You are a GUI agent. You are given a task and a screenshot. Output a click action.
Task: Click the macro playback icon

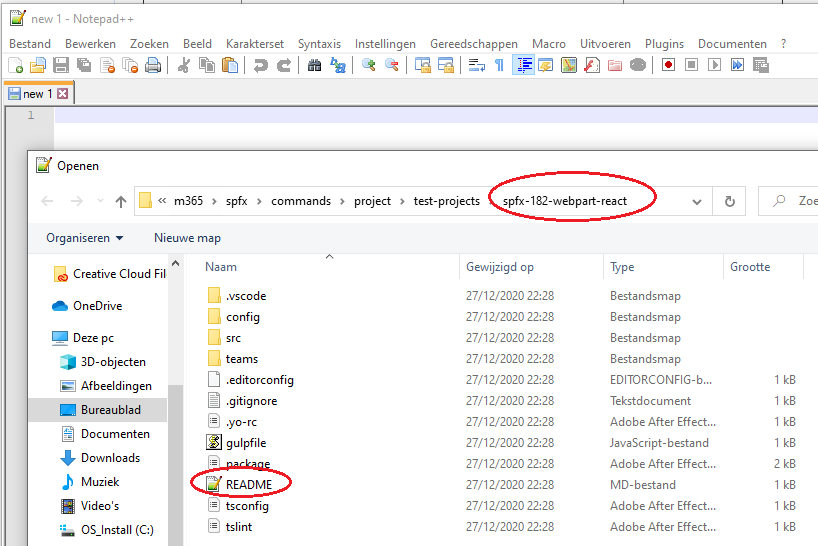(x=714, y=65)
